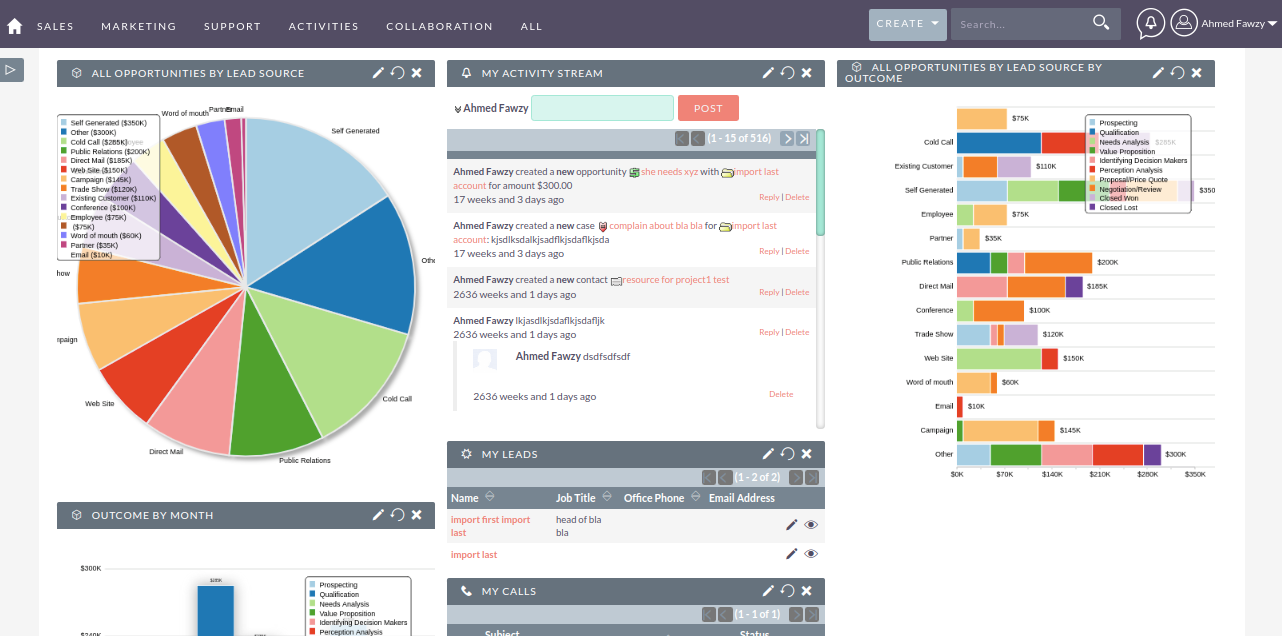Expand the collapsed sidebar arrow toggle
The image size is (1282, 636).
(11, 70)
